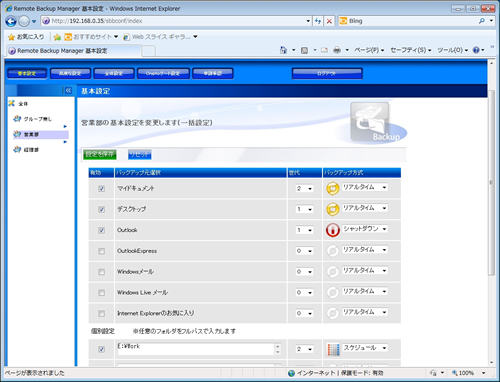500x382 pixels.
Task: Enable the Windowsメール checkbox
Action: [x=101, y=272]
